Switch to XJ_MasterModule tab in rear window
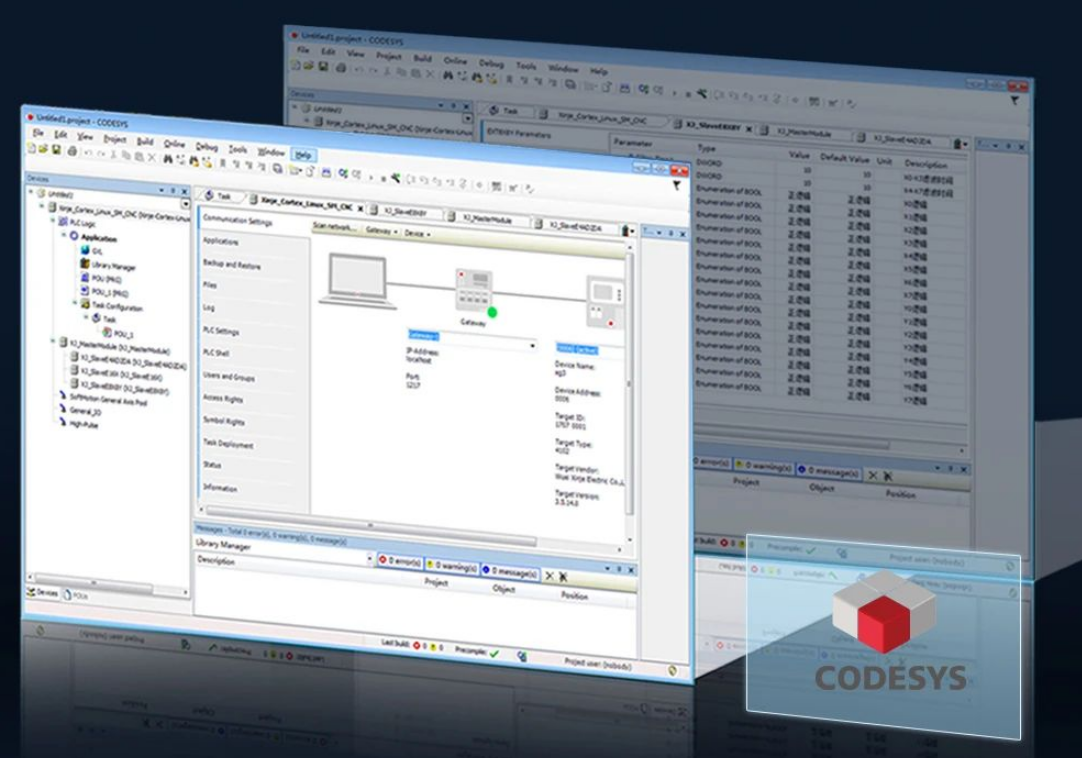 805,131
